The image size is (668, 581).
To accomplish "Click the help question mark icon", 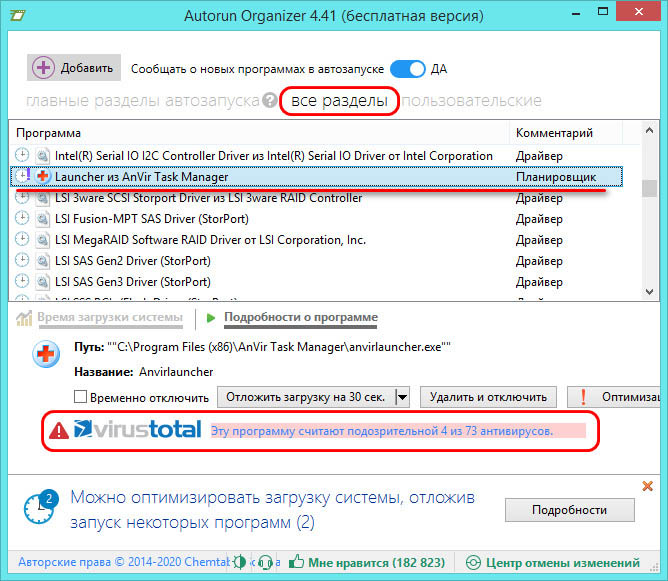I will click(x=270, y=101).
